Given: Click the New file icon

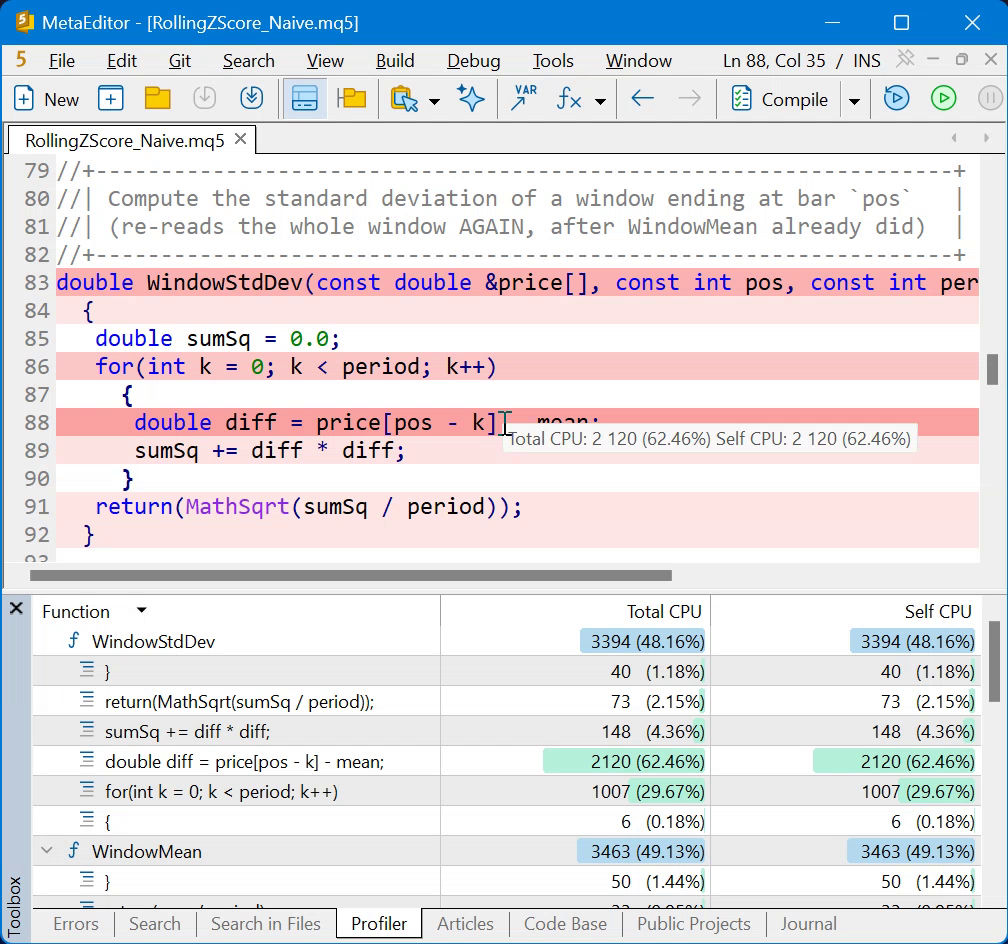Looking at the screenshot, I should point(24,99).
